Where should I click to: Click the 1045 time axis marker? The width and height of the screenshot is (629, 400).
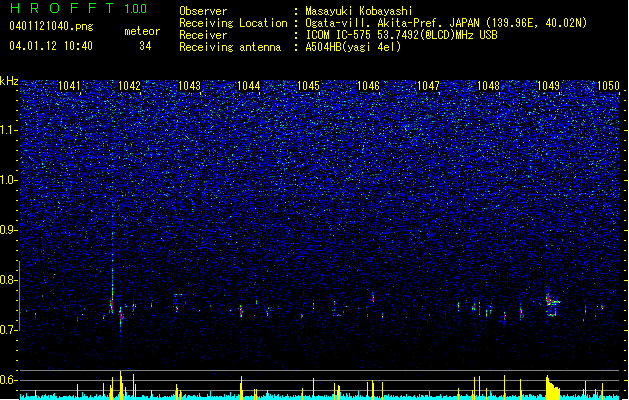click(x=308, y=86)
